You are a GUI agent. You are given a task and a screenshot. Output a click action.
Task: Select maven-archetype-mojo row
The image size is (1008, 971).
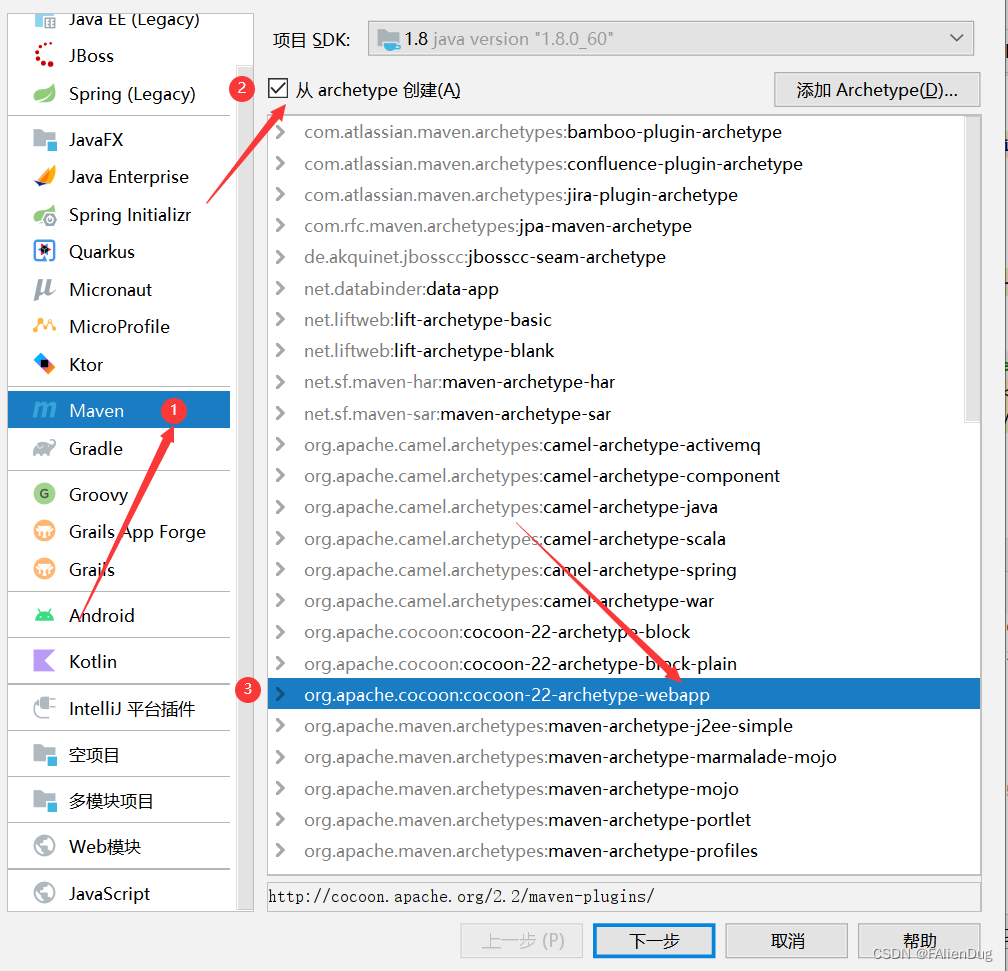(x=624, y=788)
